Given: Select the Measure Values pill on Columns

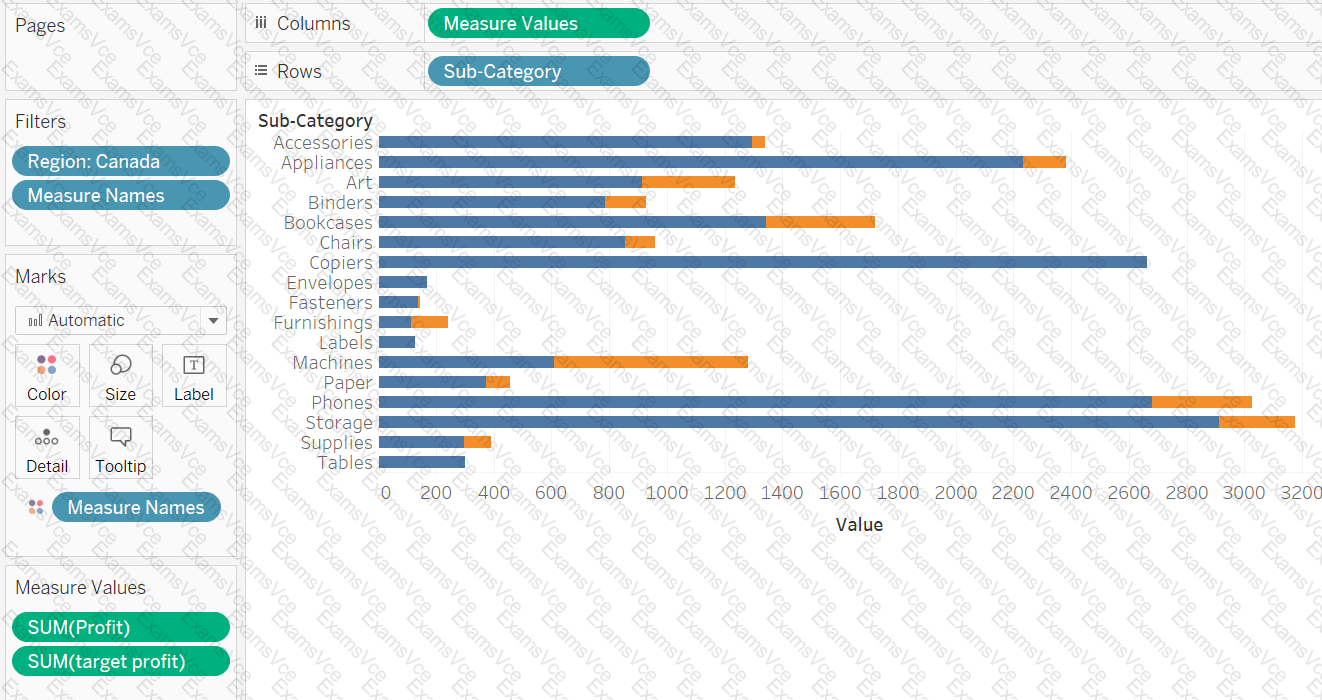Looking at the screenshot, I should (x=538, y=23).
